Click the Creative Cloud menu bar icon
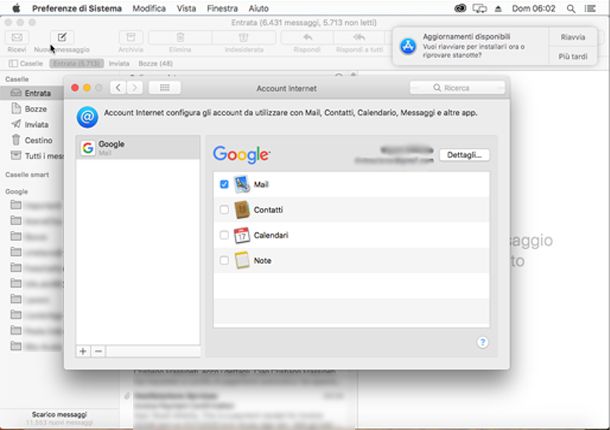 tap(460, 8)
